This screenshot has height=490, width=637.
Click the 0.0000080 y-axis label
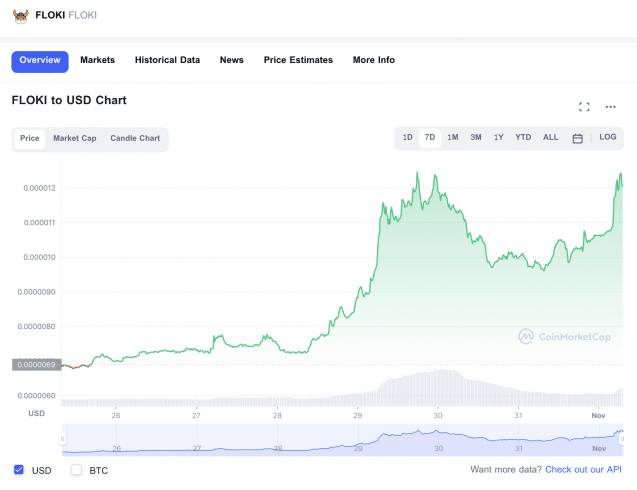pos(36,326)
